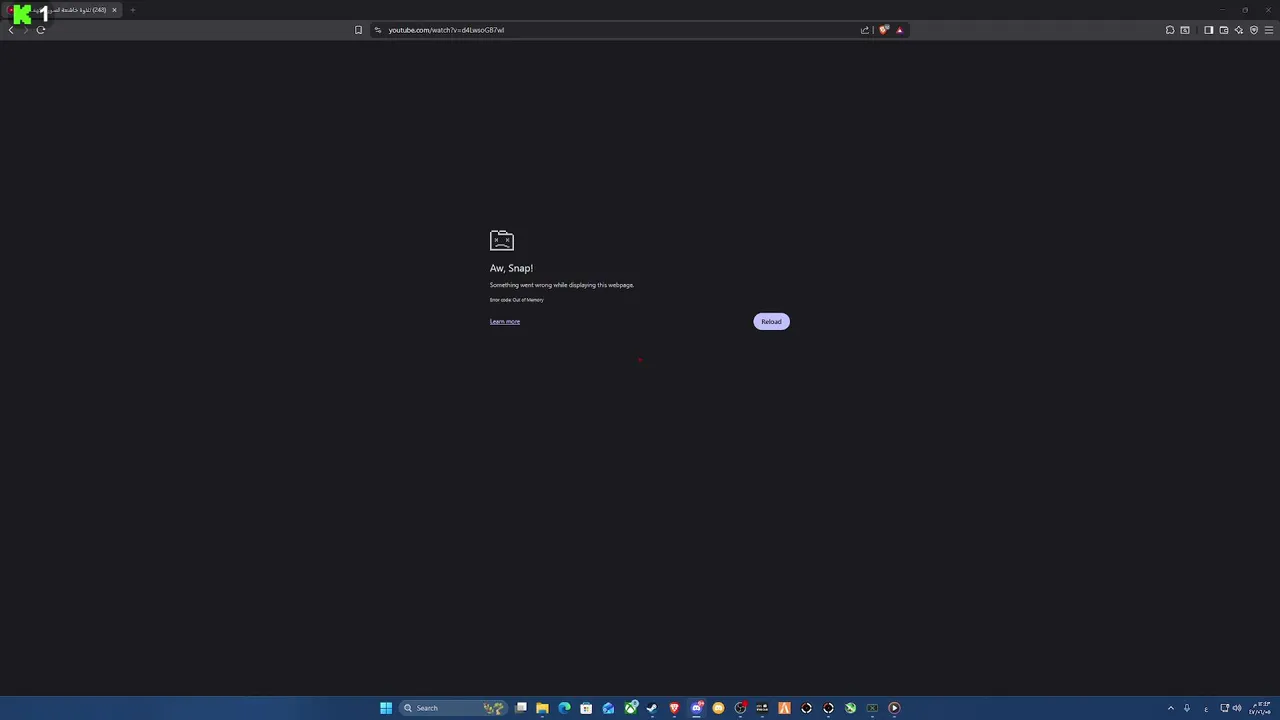Click the taskbar Search box
The height and width of the screenshot is (720, 1280).
coord(452,708)
